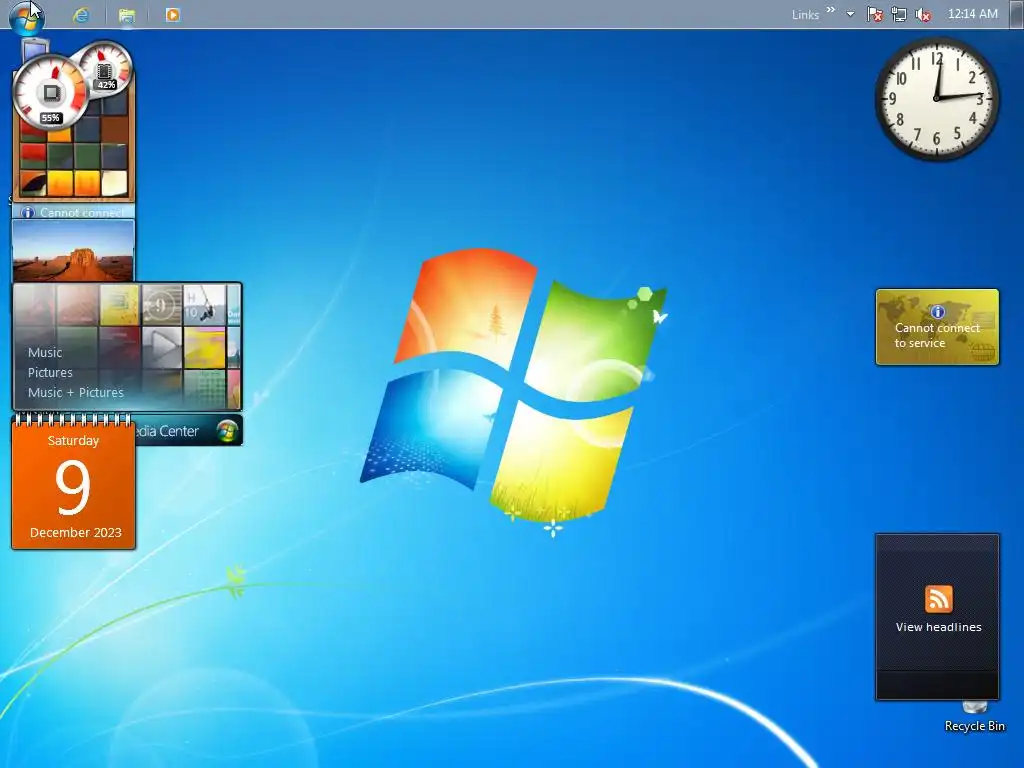
Task: Open the Start menu orb
Action: [x=27, y=16]
